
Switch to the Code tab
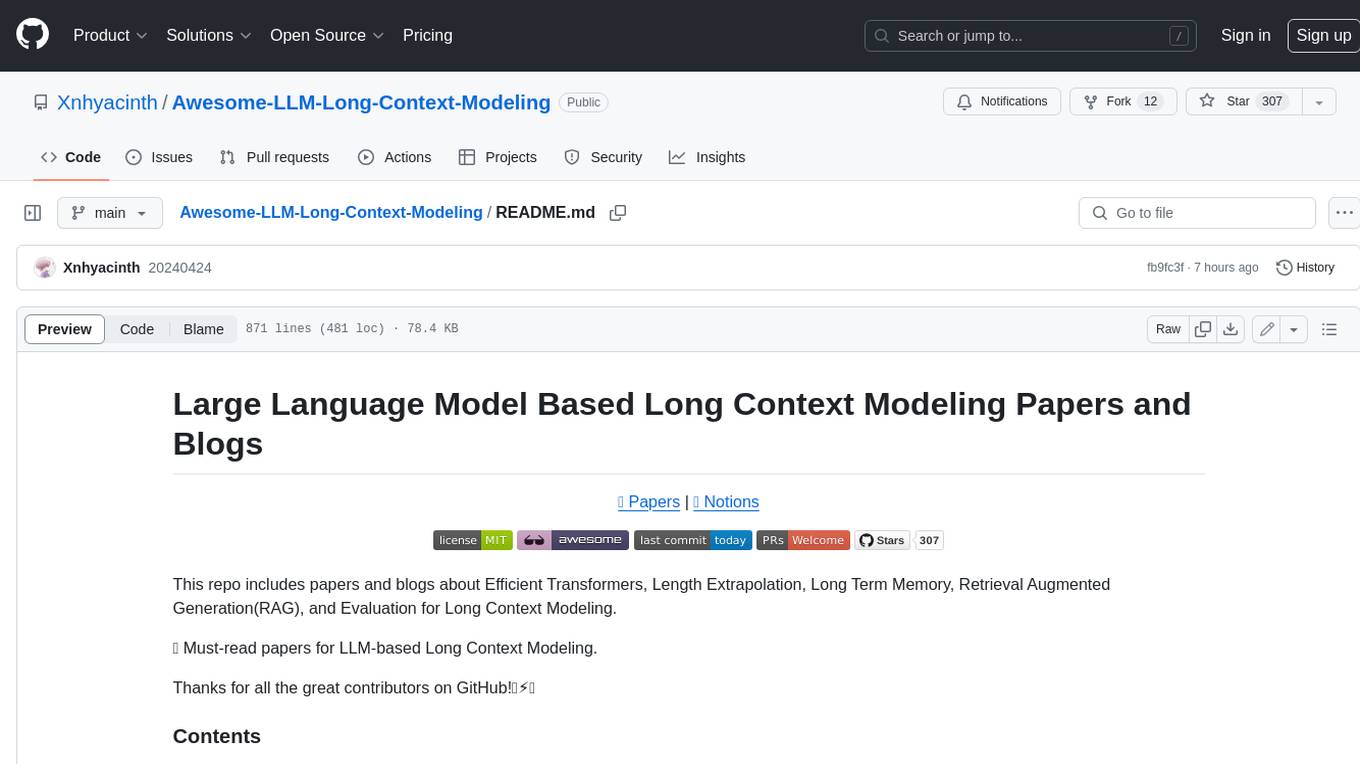70,157
